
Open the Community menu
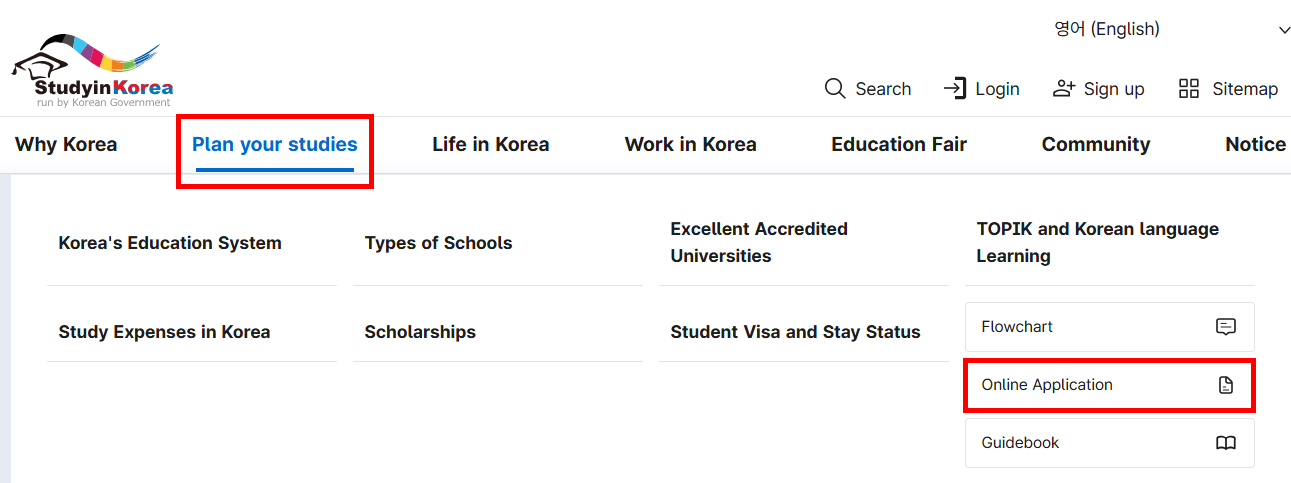[1096, 144]
